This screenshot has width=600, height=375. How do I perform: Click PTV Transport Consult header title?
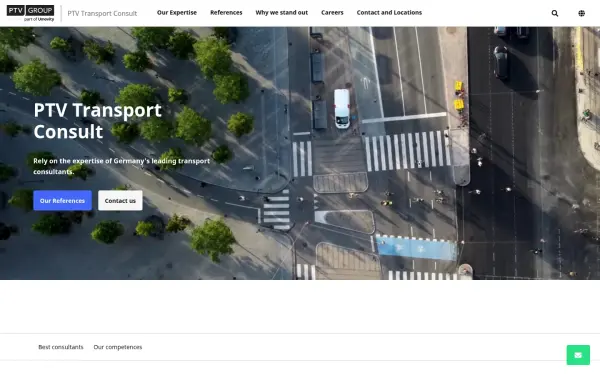coord(102,13)
